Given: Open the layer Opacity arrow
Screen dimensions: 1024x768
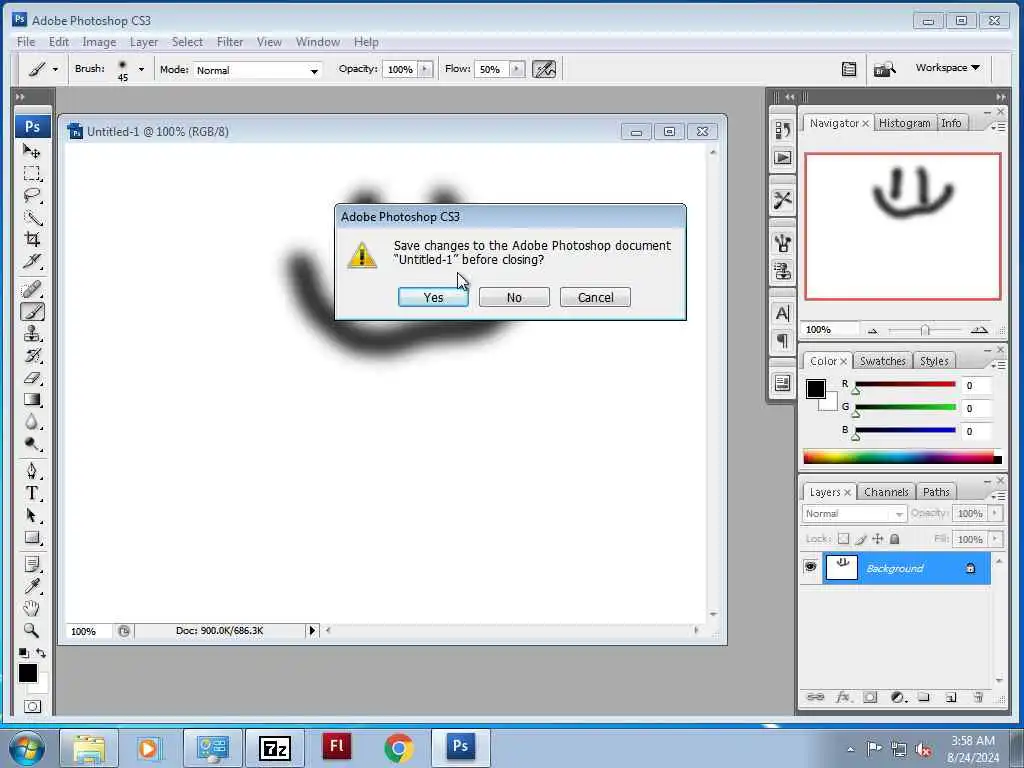Looking at the screenshot, I should coord(995,514).
